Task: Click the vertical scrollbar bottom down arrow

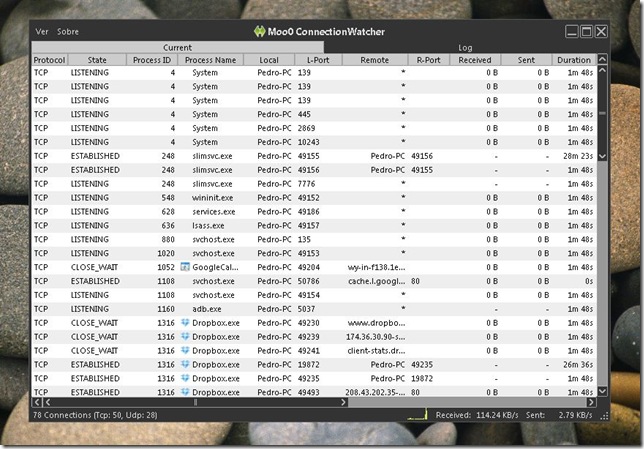Action: (x=602, y=391)
